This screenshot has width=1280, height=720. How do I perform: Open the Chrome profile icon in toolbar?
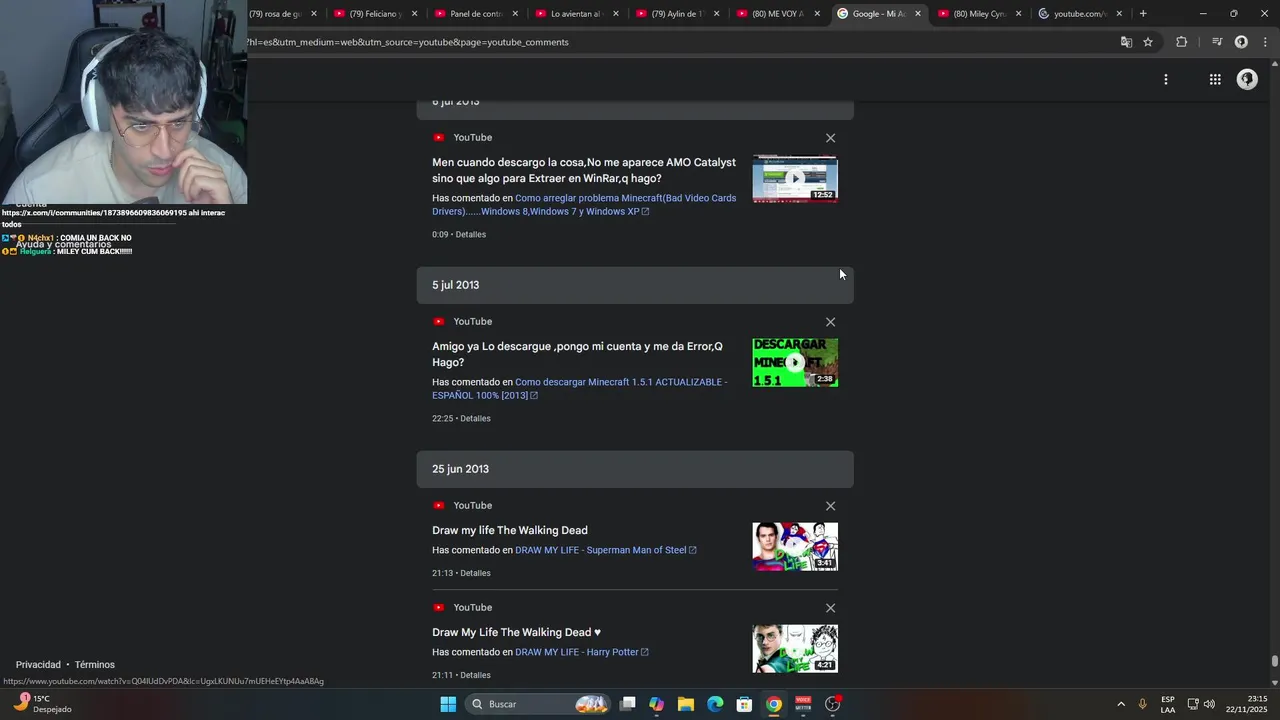(1241, 42)
